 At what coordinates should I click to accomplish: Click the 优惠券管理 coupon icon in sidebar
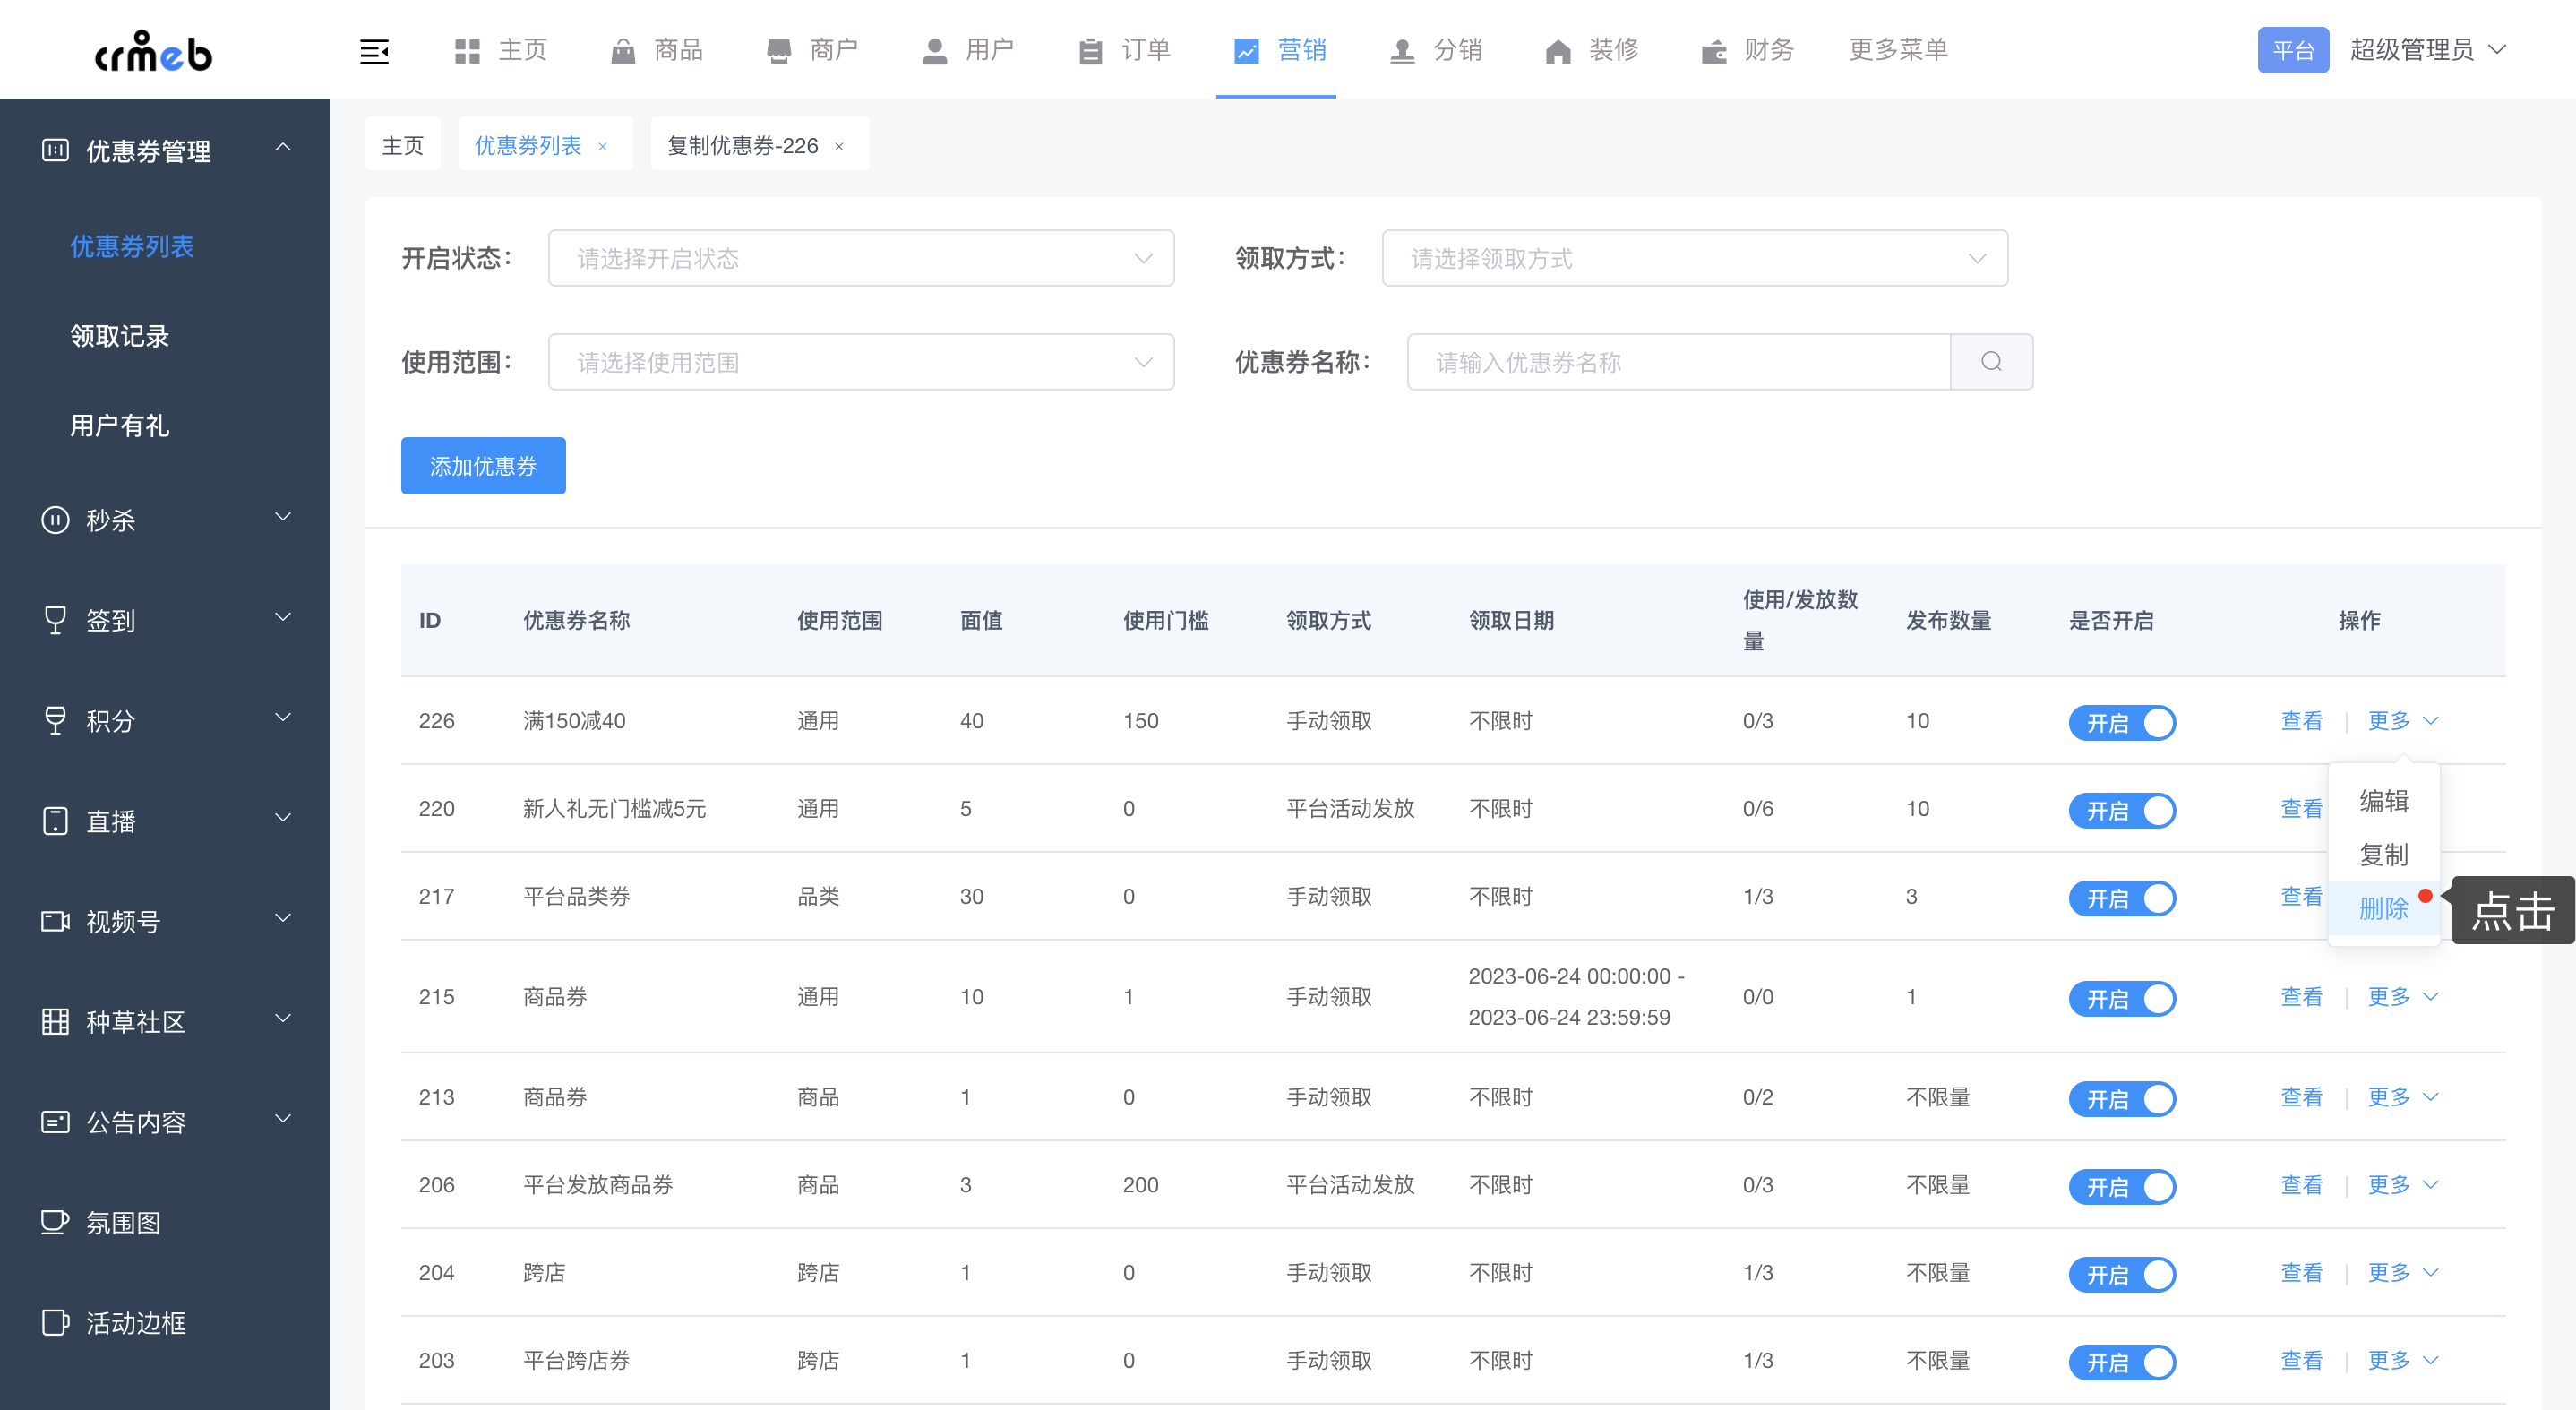(x=55, y=151)
